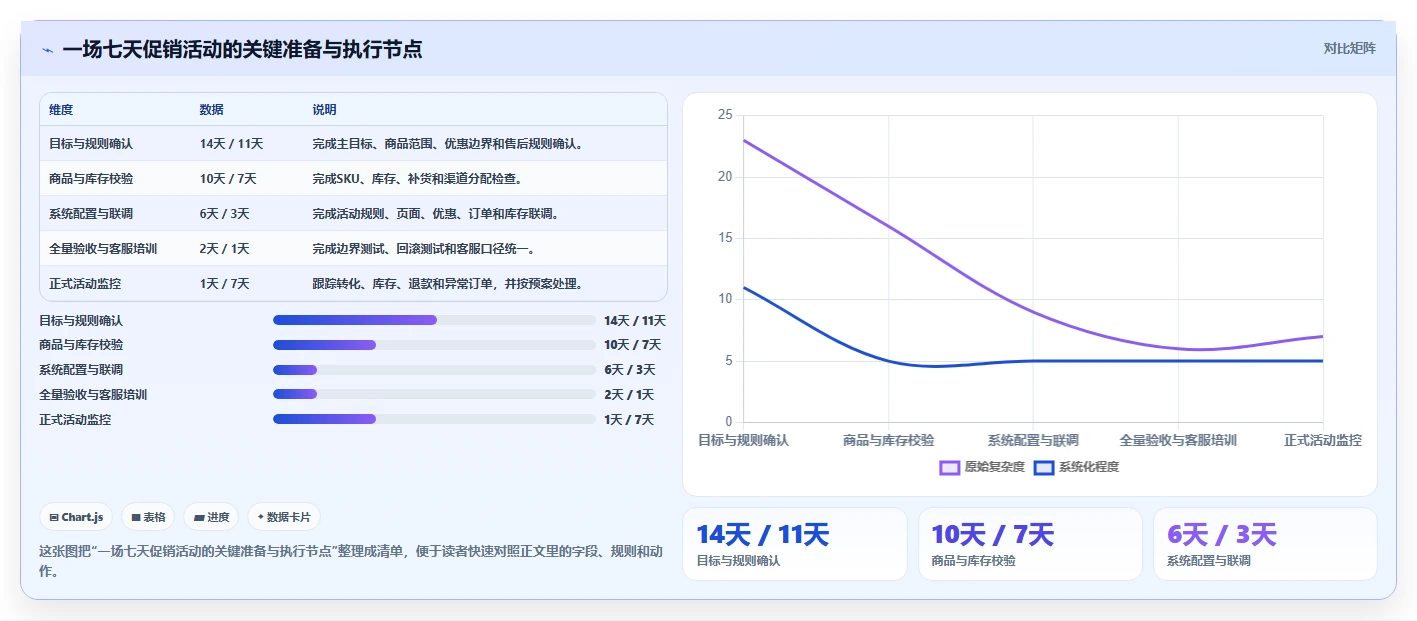Click y-axis tick label 10
1417x621 pixels.
(726, 299)
